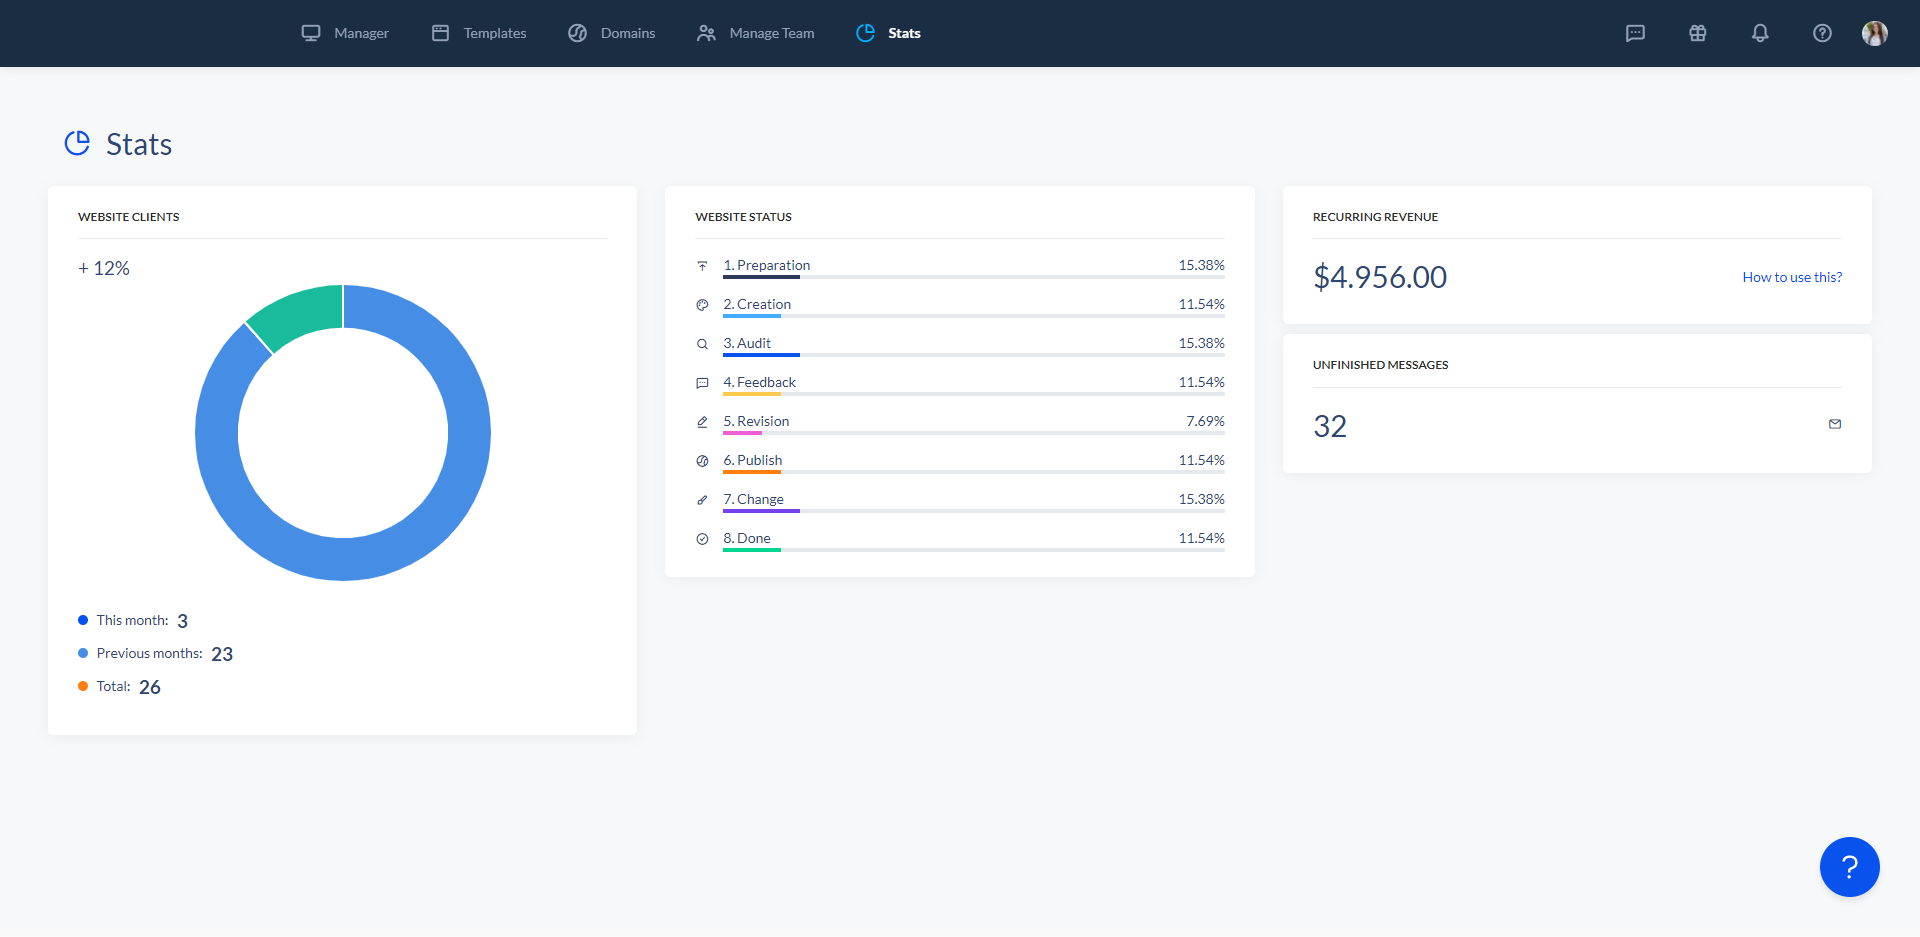Click the Domains globe icon

(x=577, y=33)
